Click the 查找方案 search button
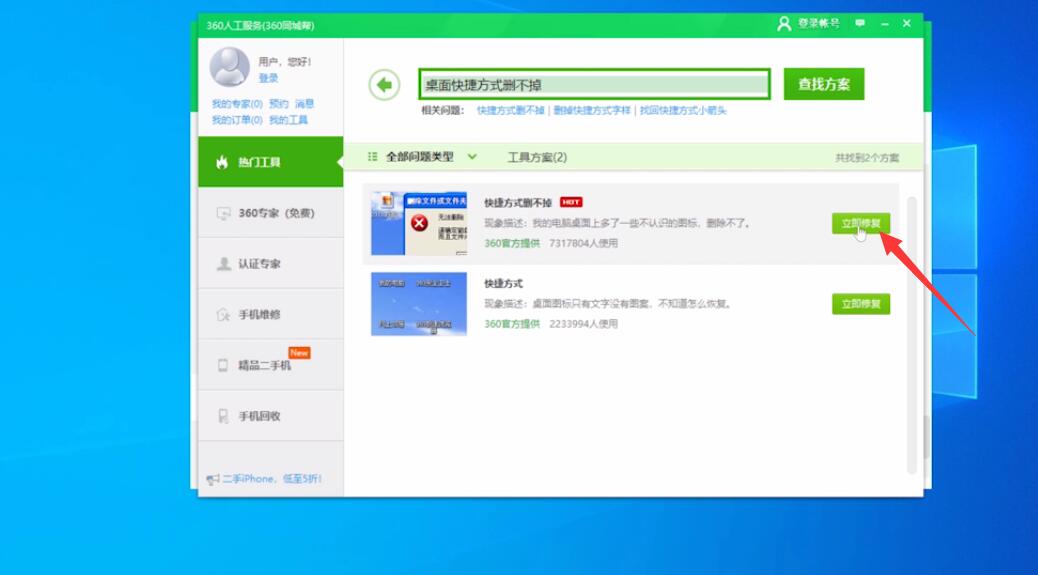Screen dimensions: 1038x575 pyautogui.click(x=823, y=85)
